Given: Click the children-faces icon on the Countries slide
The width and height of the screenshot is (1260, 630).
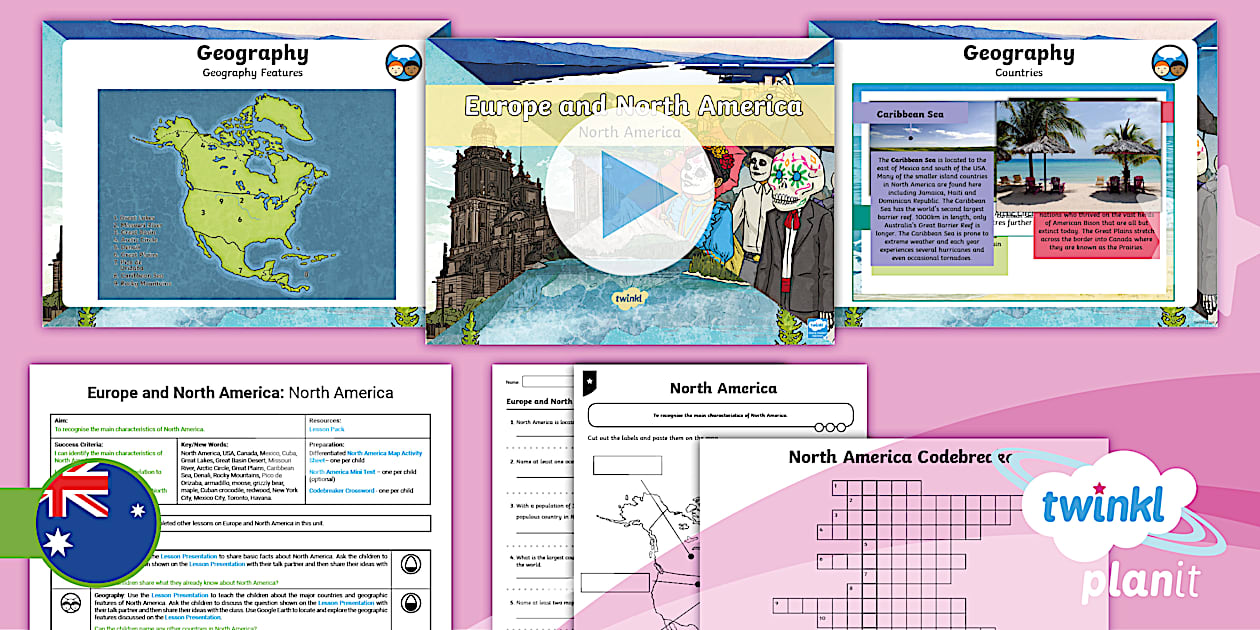Looking at the screenshot, I should tap(1170, 60).
